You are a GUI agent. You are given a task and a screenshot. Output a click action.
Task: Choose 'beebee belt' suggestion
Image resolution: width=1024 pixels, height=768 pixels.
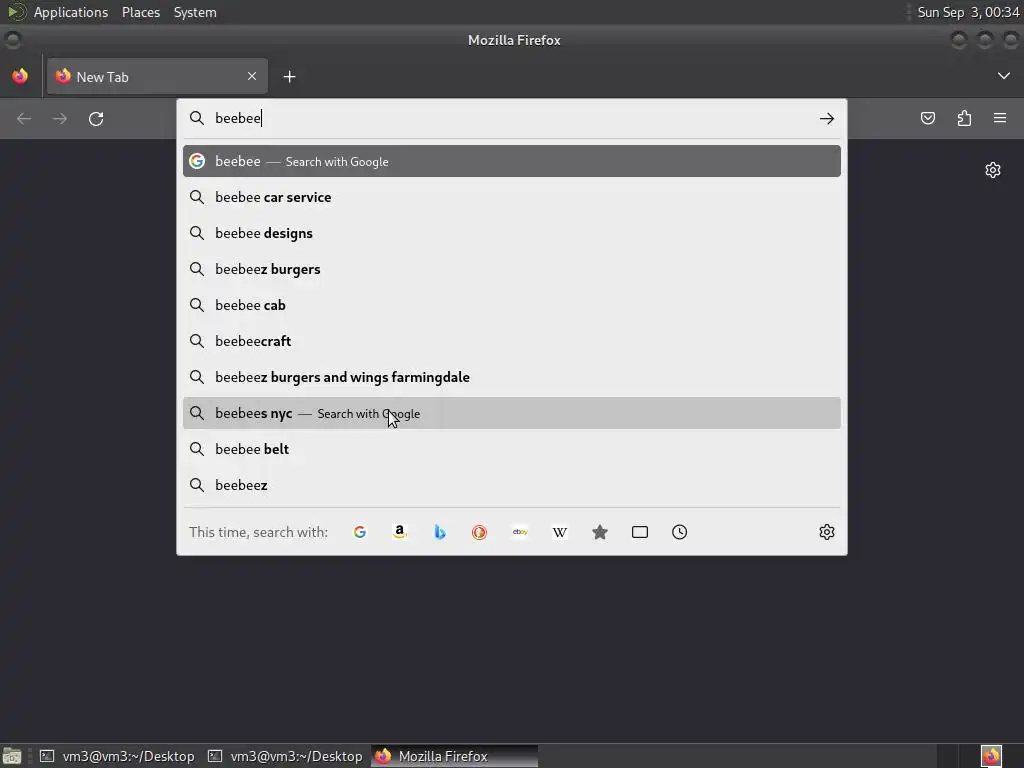point(512,449)
